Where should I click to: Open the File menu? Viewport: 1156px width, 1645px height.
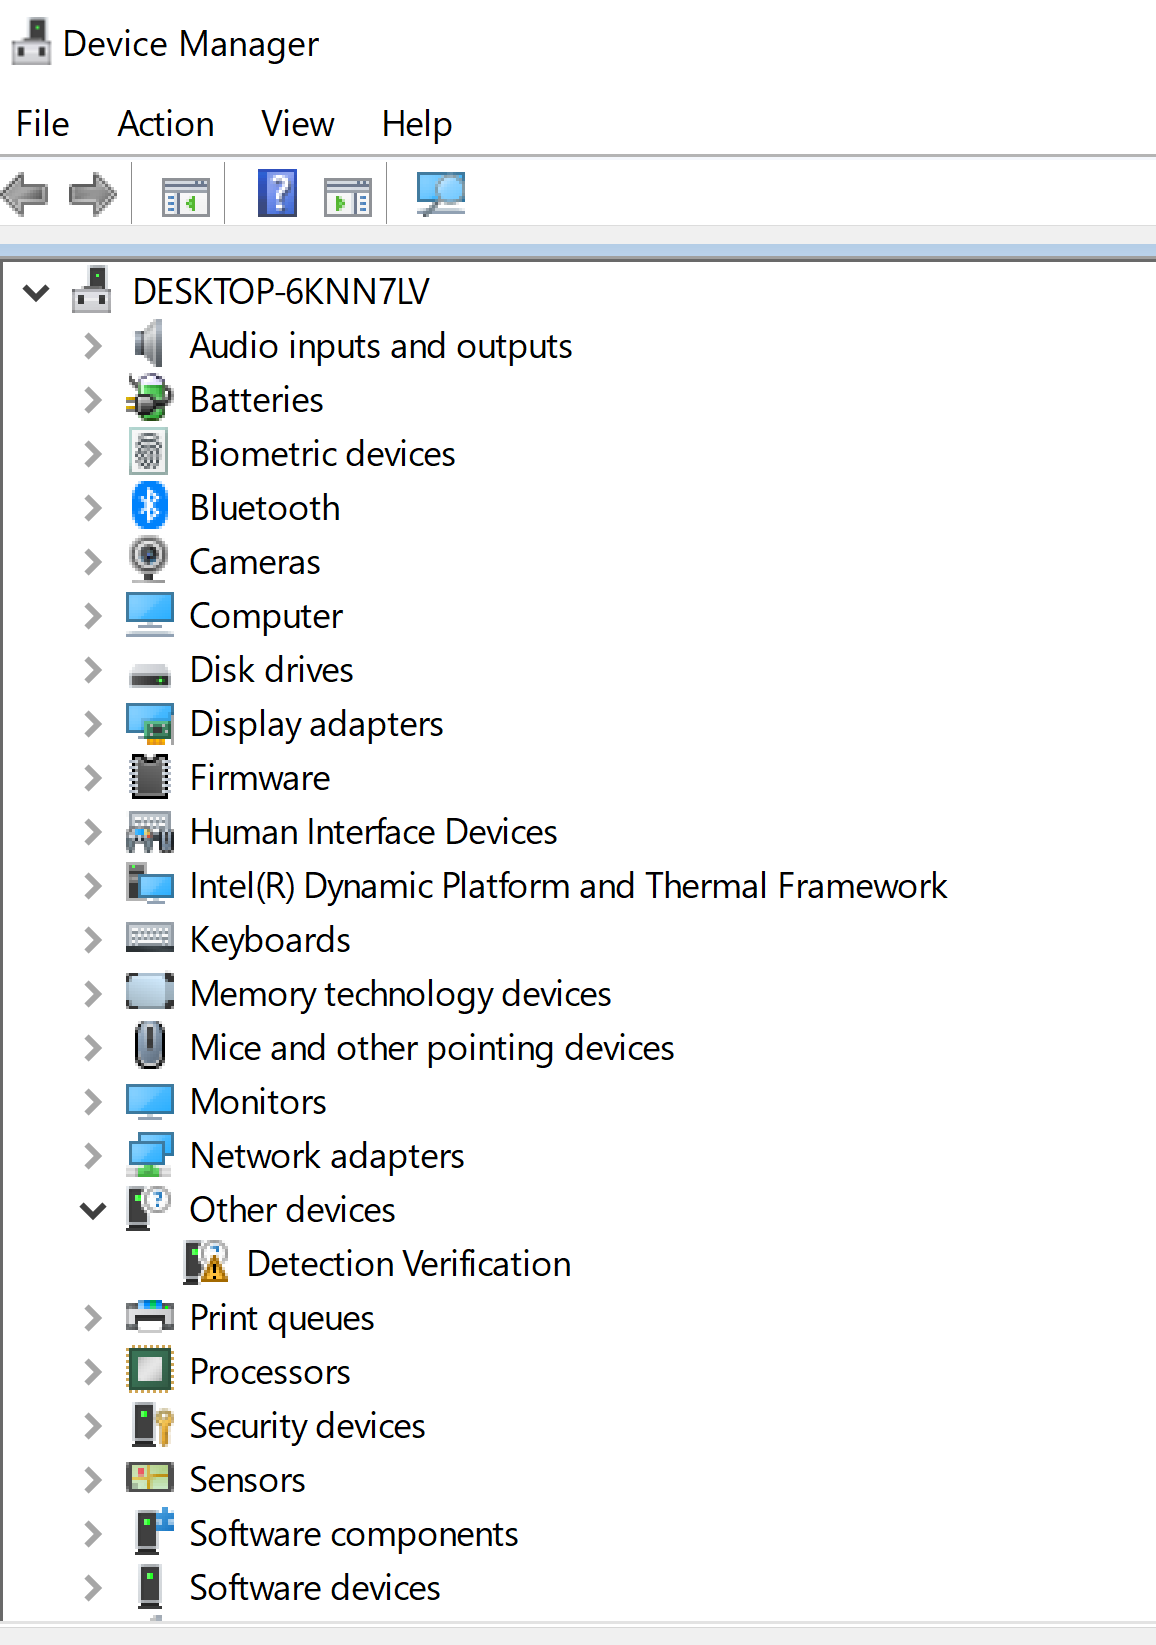point(43,124)
